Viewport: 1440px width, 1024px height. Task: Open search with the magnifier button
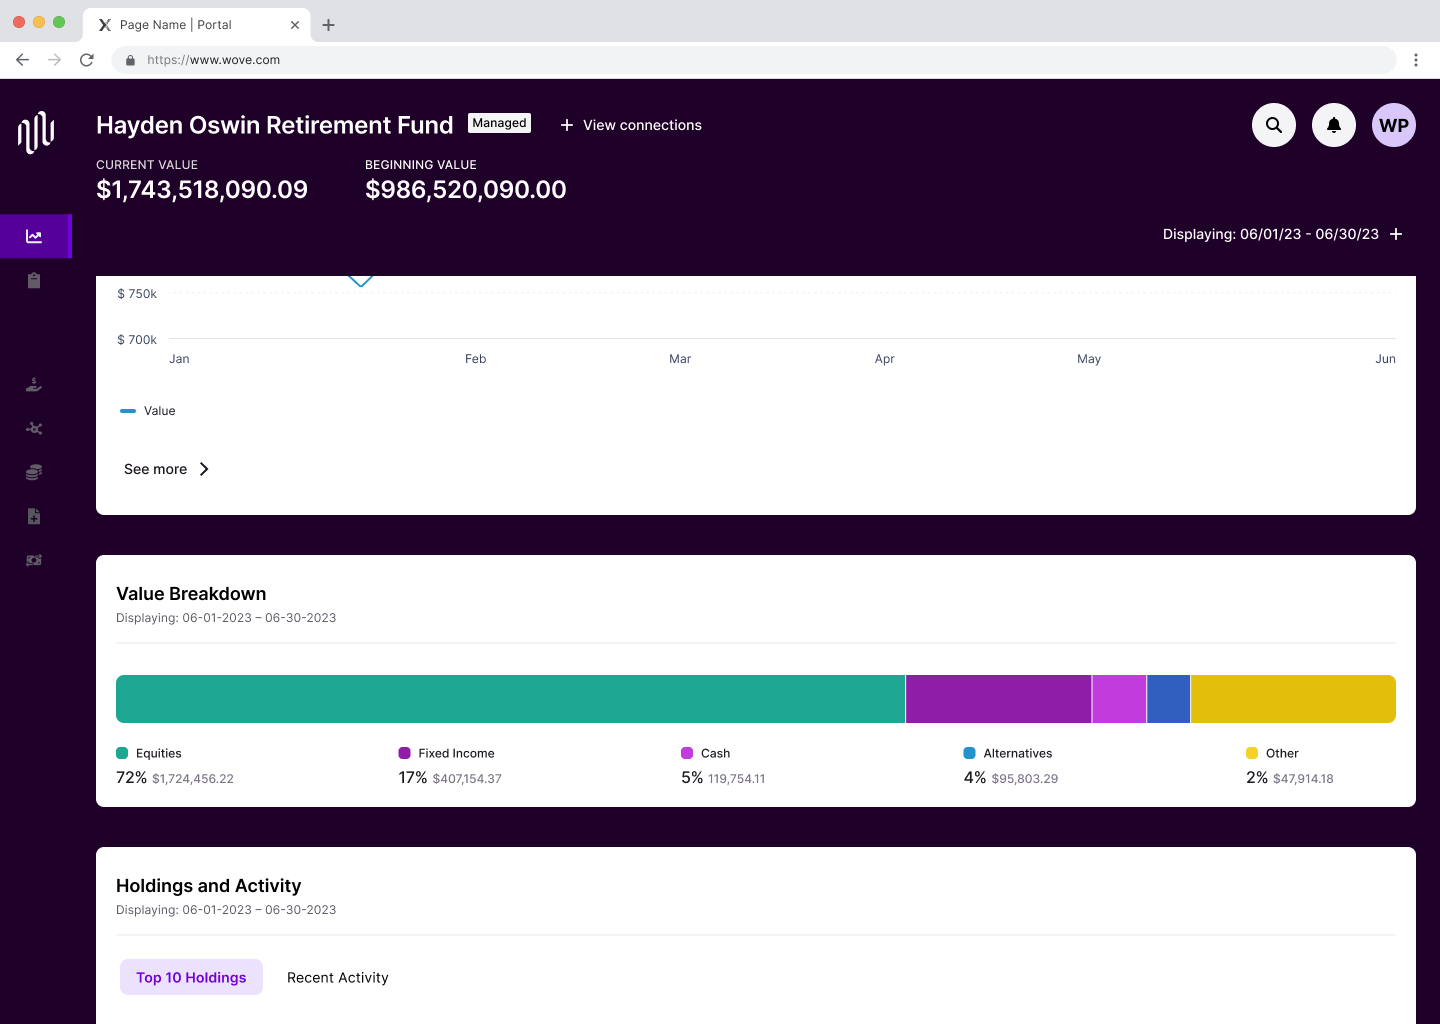(1274, 125)
